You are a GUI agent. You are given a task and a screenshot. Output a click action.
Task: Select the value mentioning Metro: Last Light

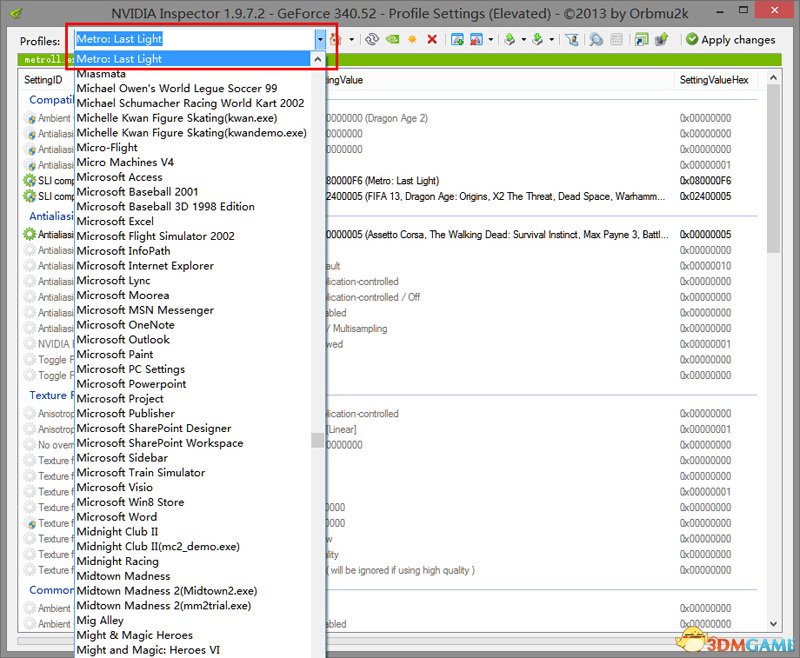[383, 181]
